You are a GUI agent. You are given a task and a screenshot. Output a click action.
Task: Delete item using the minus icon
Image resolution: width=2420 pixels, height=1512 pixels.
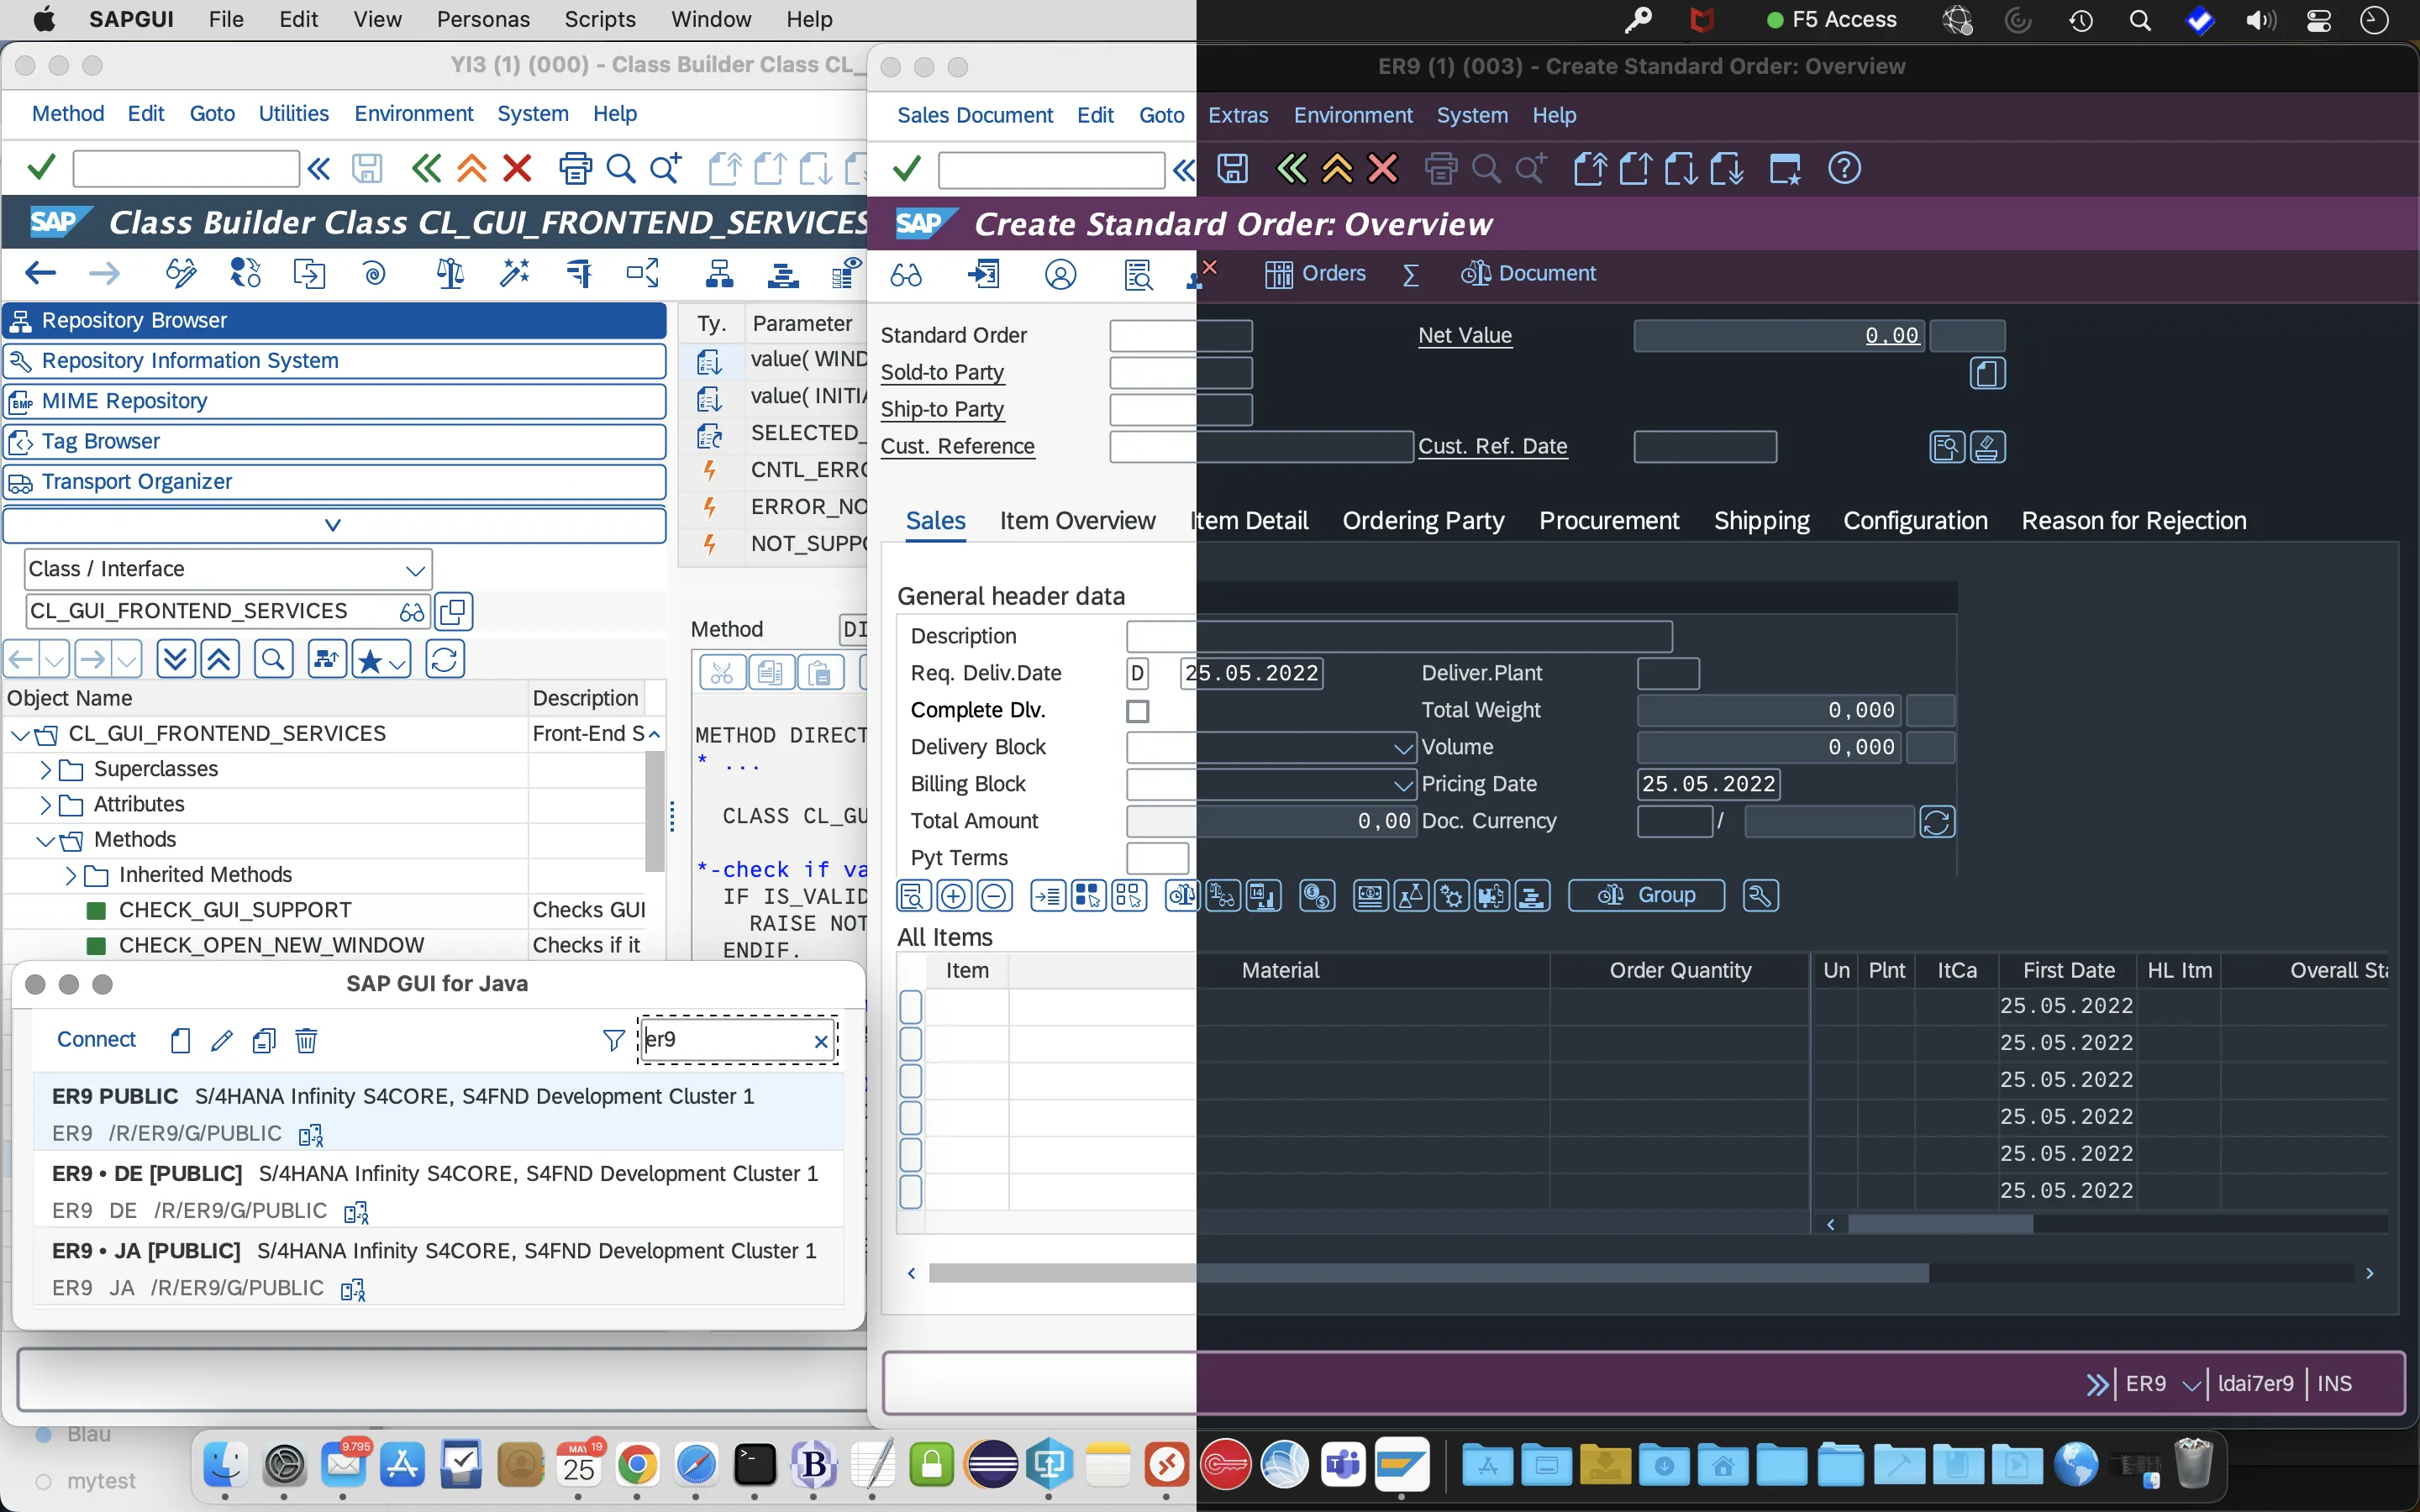(994, 895)
